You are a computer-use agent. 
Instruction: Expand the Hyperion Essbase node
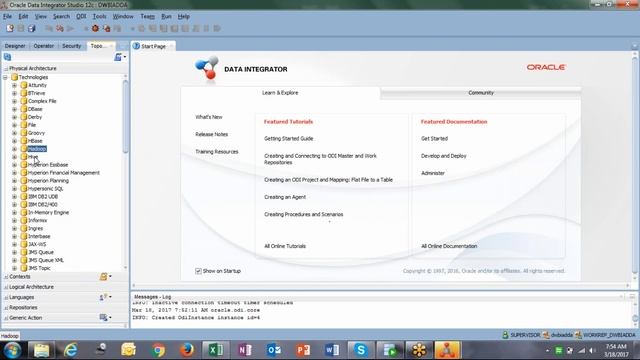pyautogui.click(x=14, y=164)
